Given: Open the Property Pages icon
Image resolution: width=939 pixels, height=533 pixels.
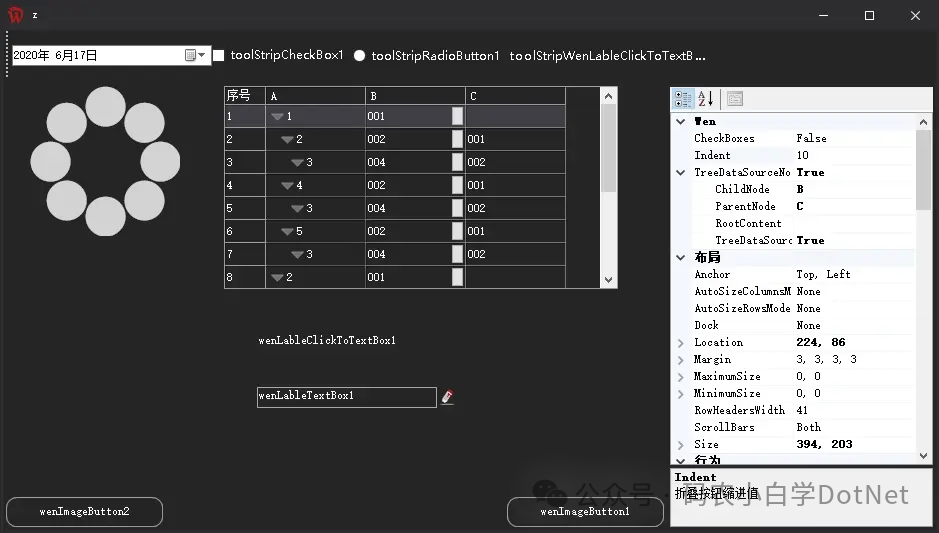Looking at the screenshot, I should pyautogui.click(x=735, y=98).
